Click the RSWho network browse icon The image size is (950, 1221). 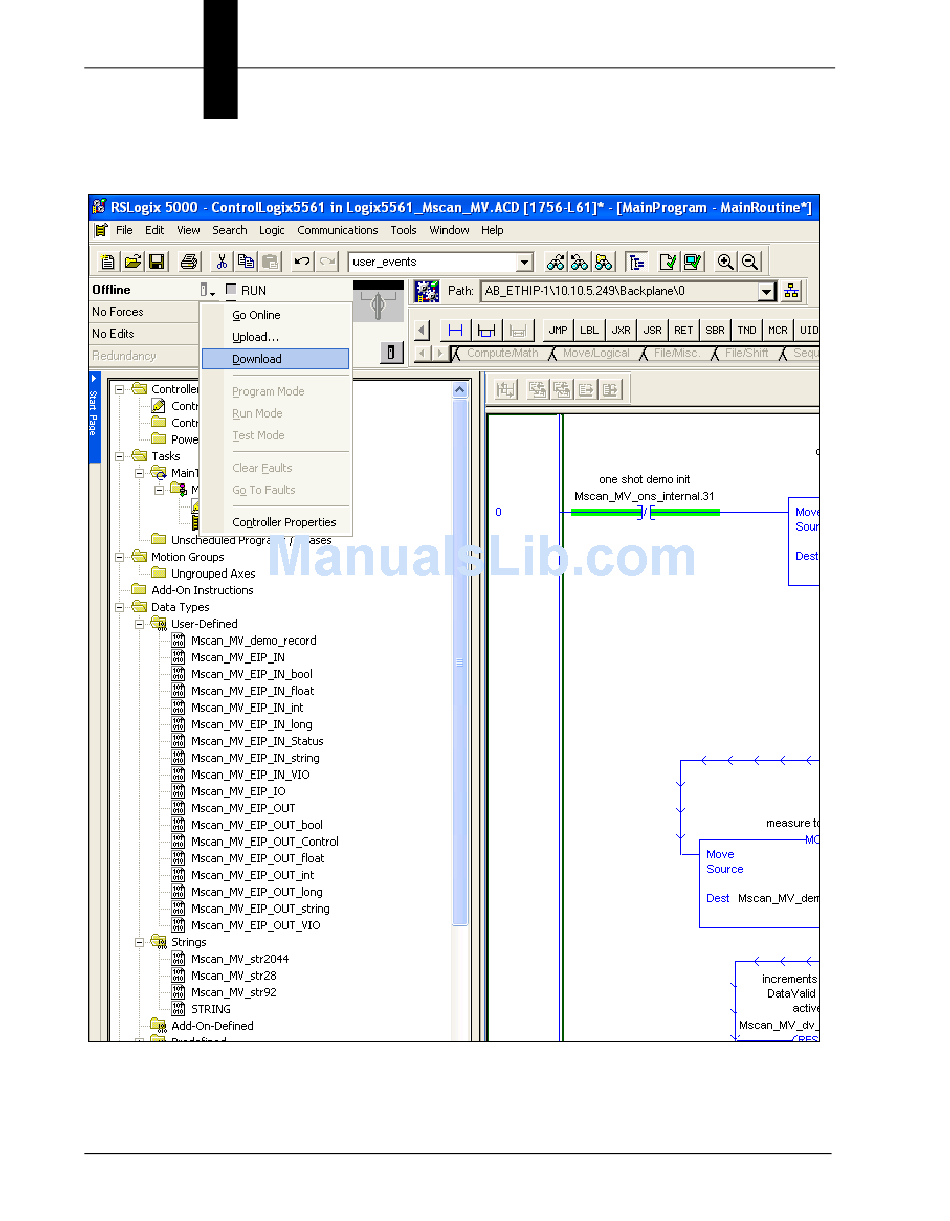click(x=792, y=291)
